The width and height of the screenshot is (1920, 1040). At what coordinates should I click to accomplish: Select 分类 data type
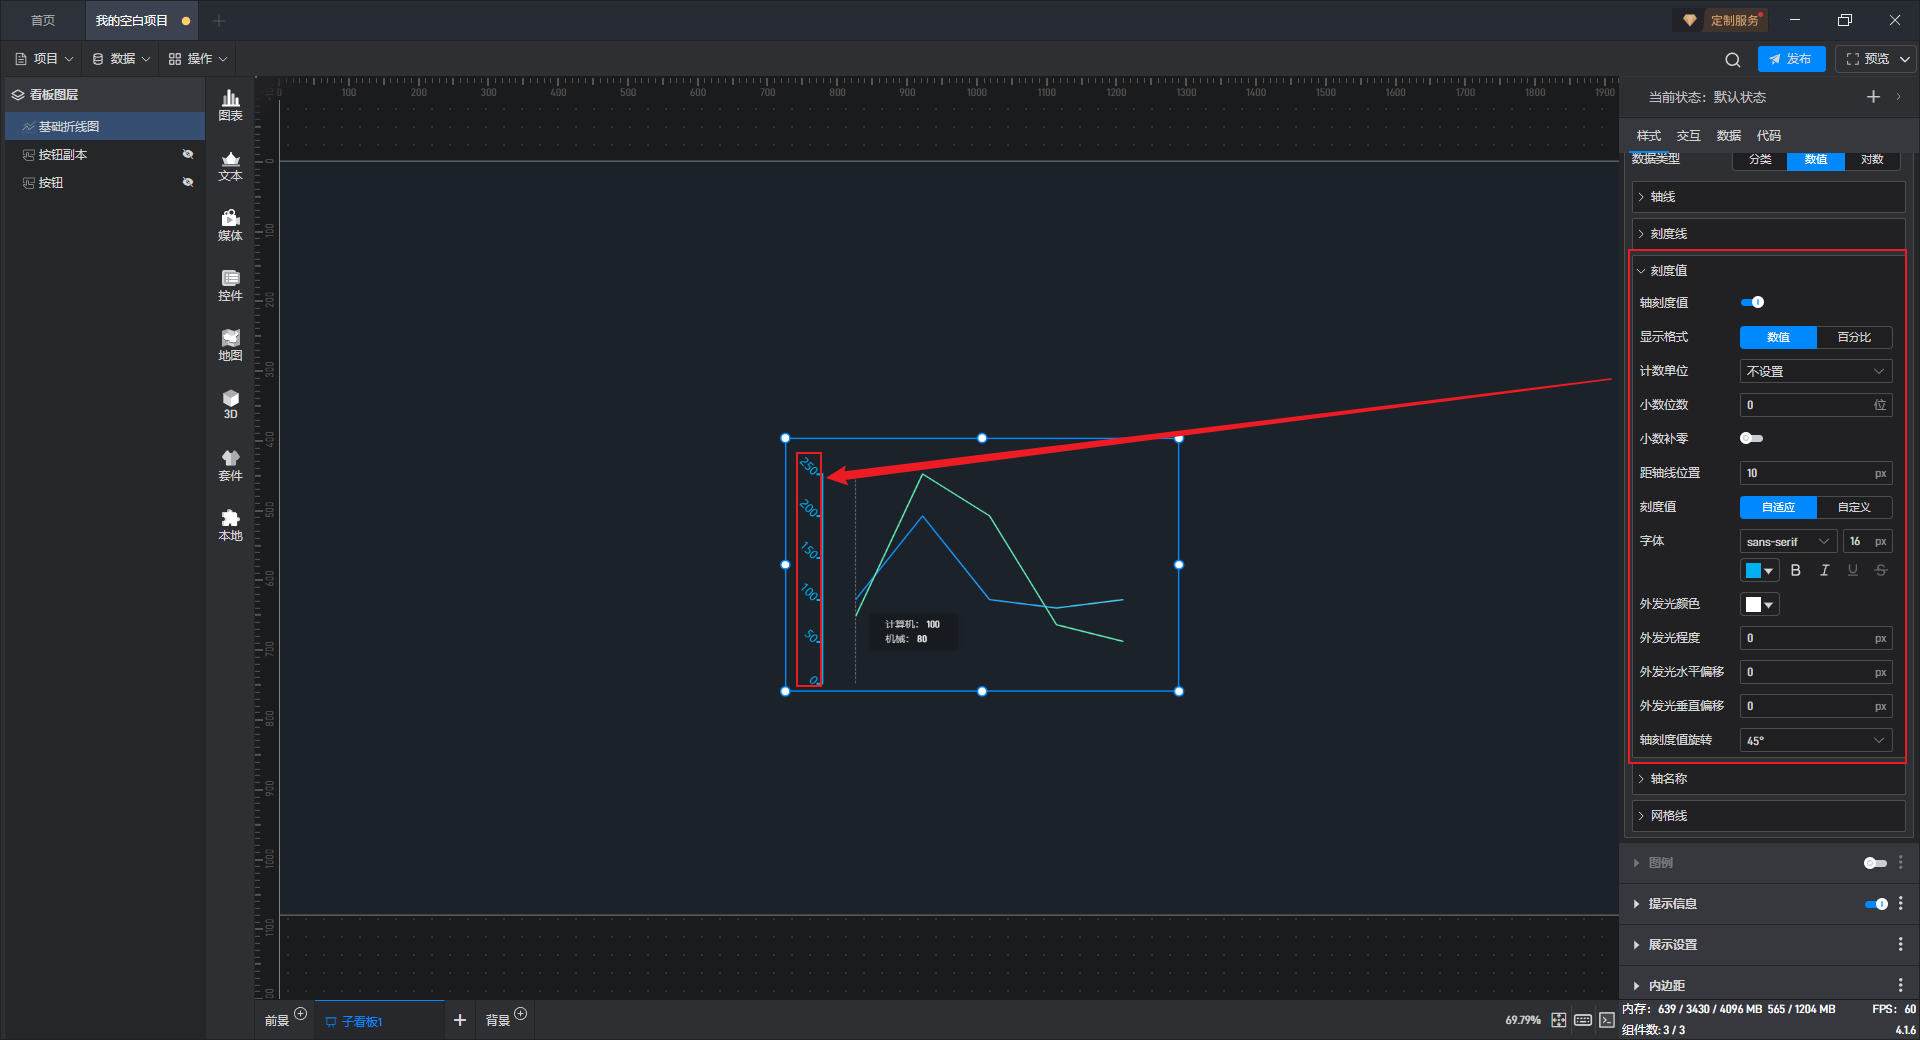(1760, 160)
